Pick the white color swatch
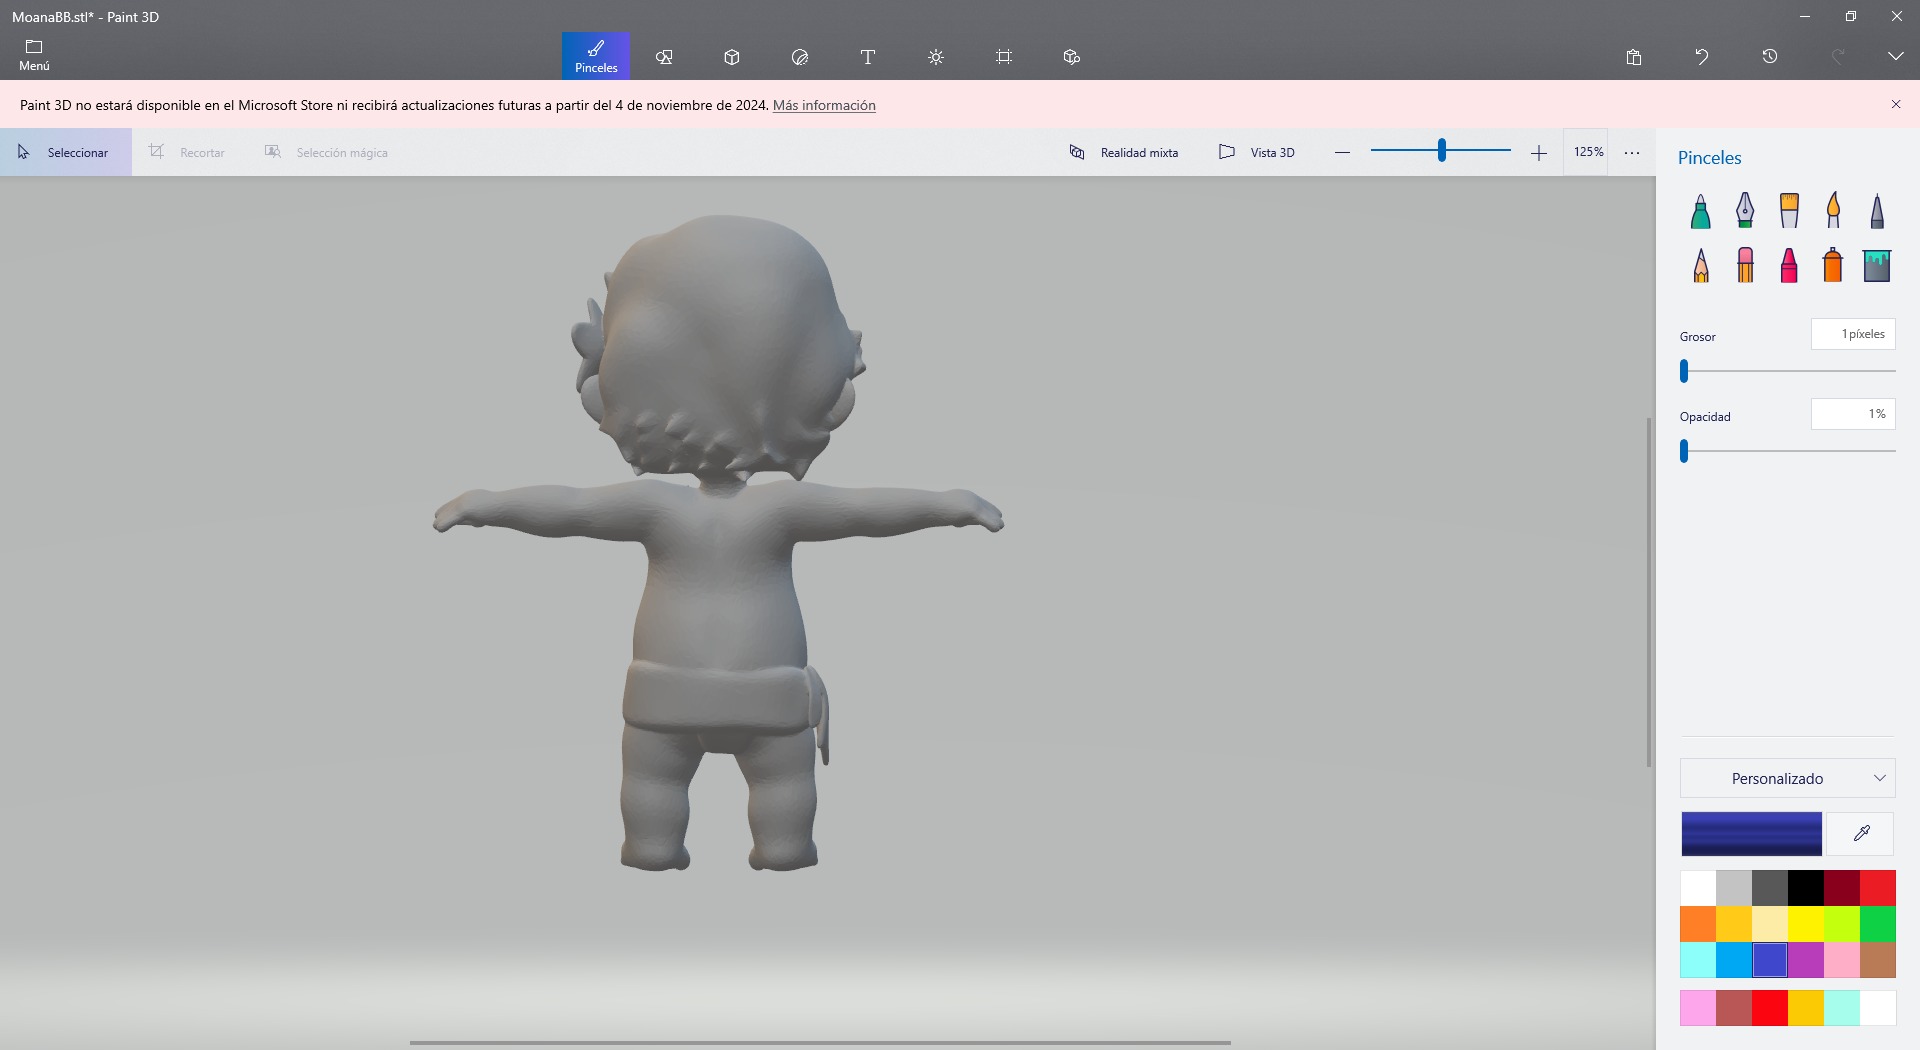Image resolution: width=1920 pixels, height=1050 pixels. coord(1698,888)
